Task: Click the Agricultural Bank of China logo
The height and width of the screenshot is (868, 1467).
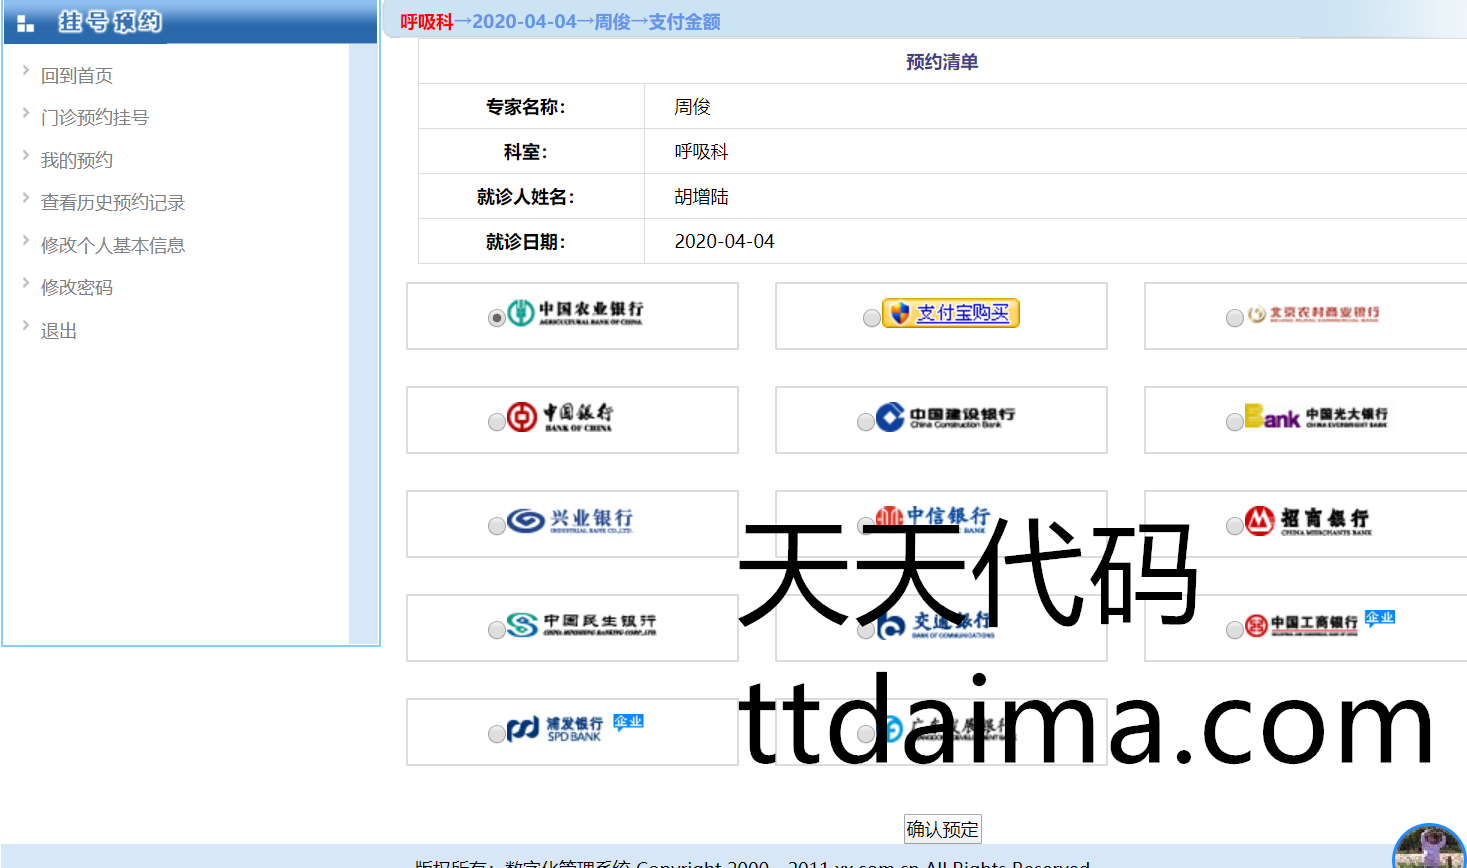Action: (575, 314)
